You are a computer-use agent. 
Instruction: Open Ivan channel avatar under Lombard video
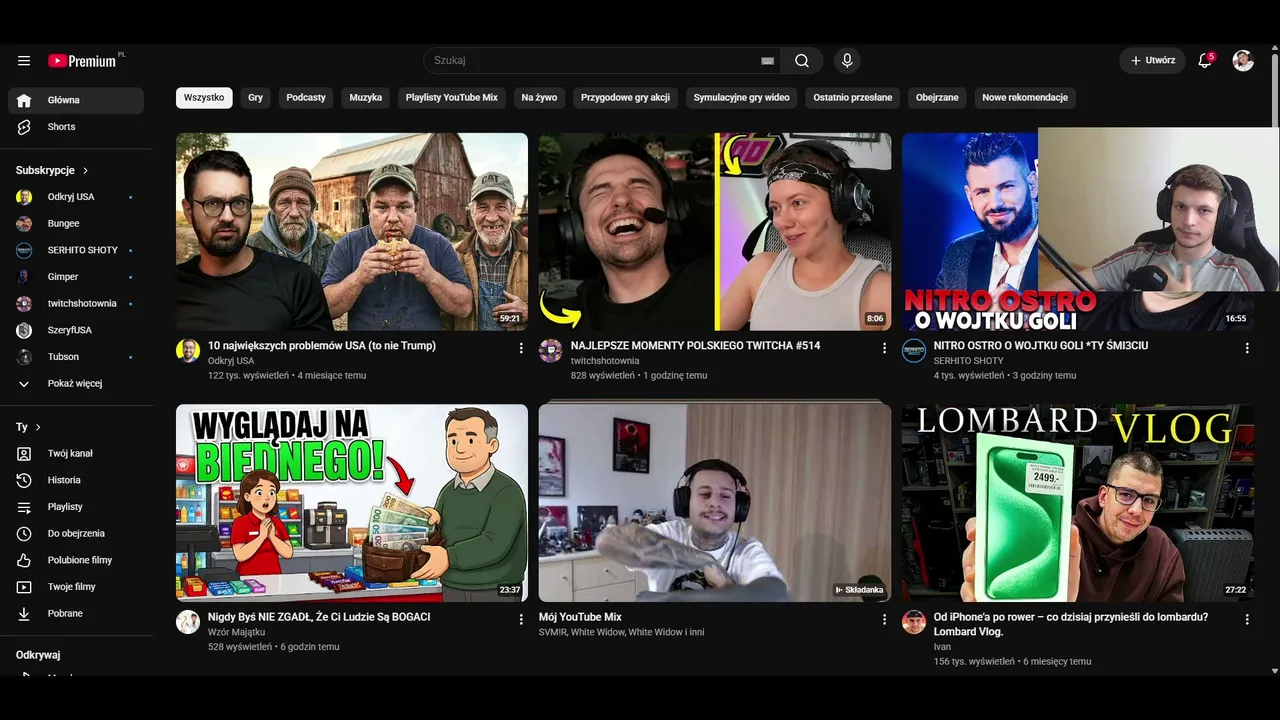pos(914,622)
